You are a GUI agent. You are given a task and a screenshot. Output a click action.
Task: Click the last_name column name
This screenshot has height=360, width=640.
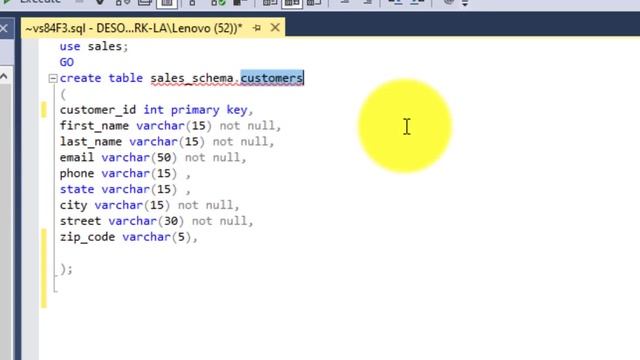tap(91, 142)
